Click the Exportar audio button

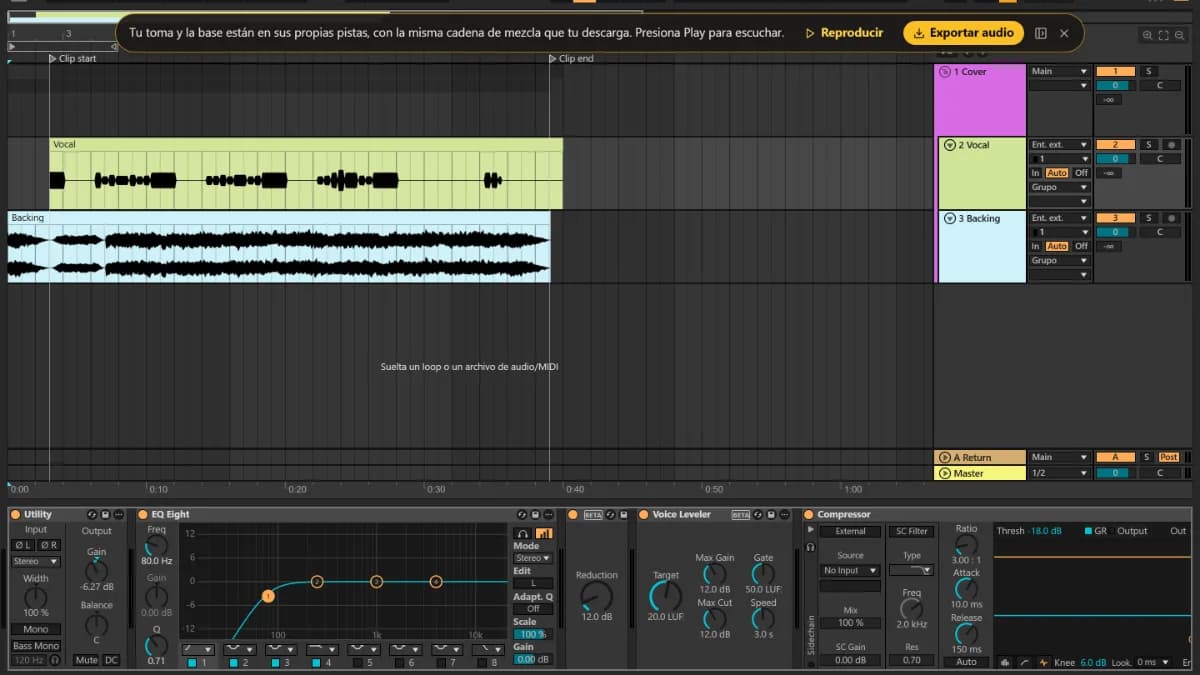point(964,33)
